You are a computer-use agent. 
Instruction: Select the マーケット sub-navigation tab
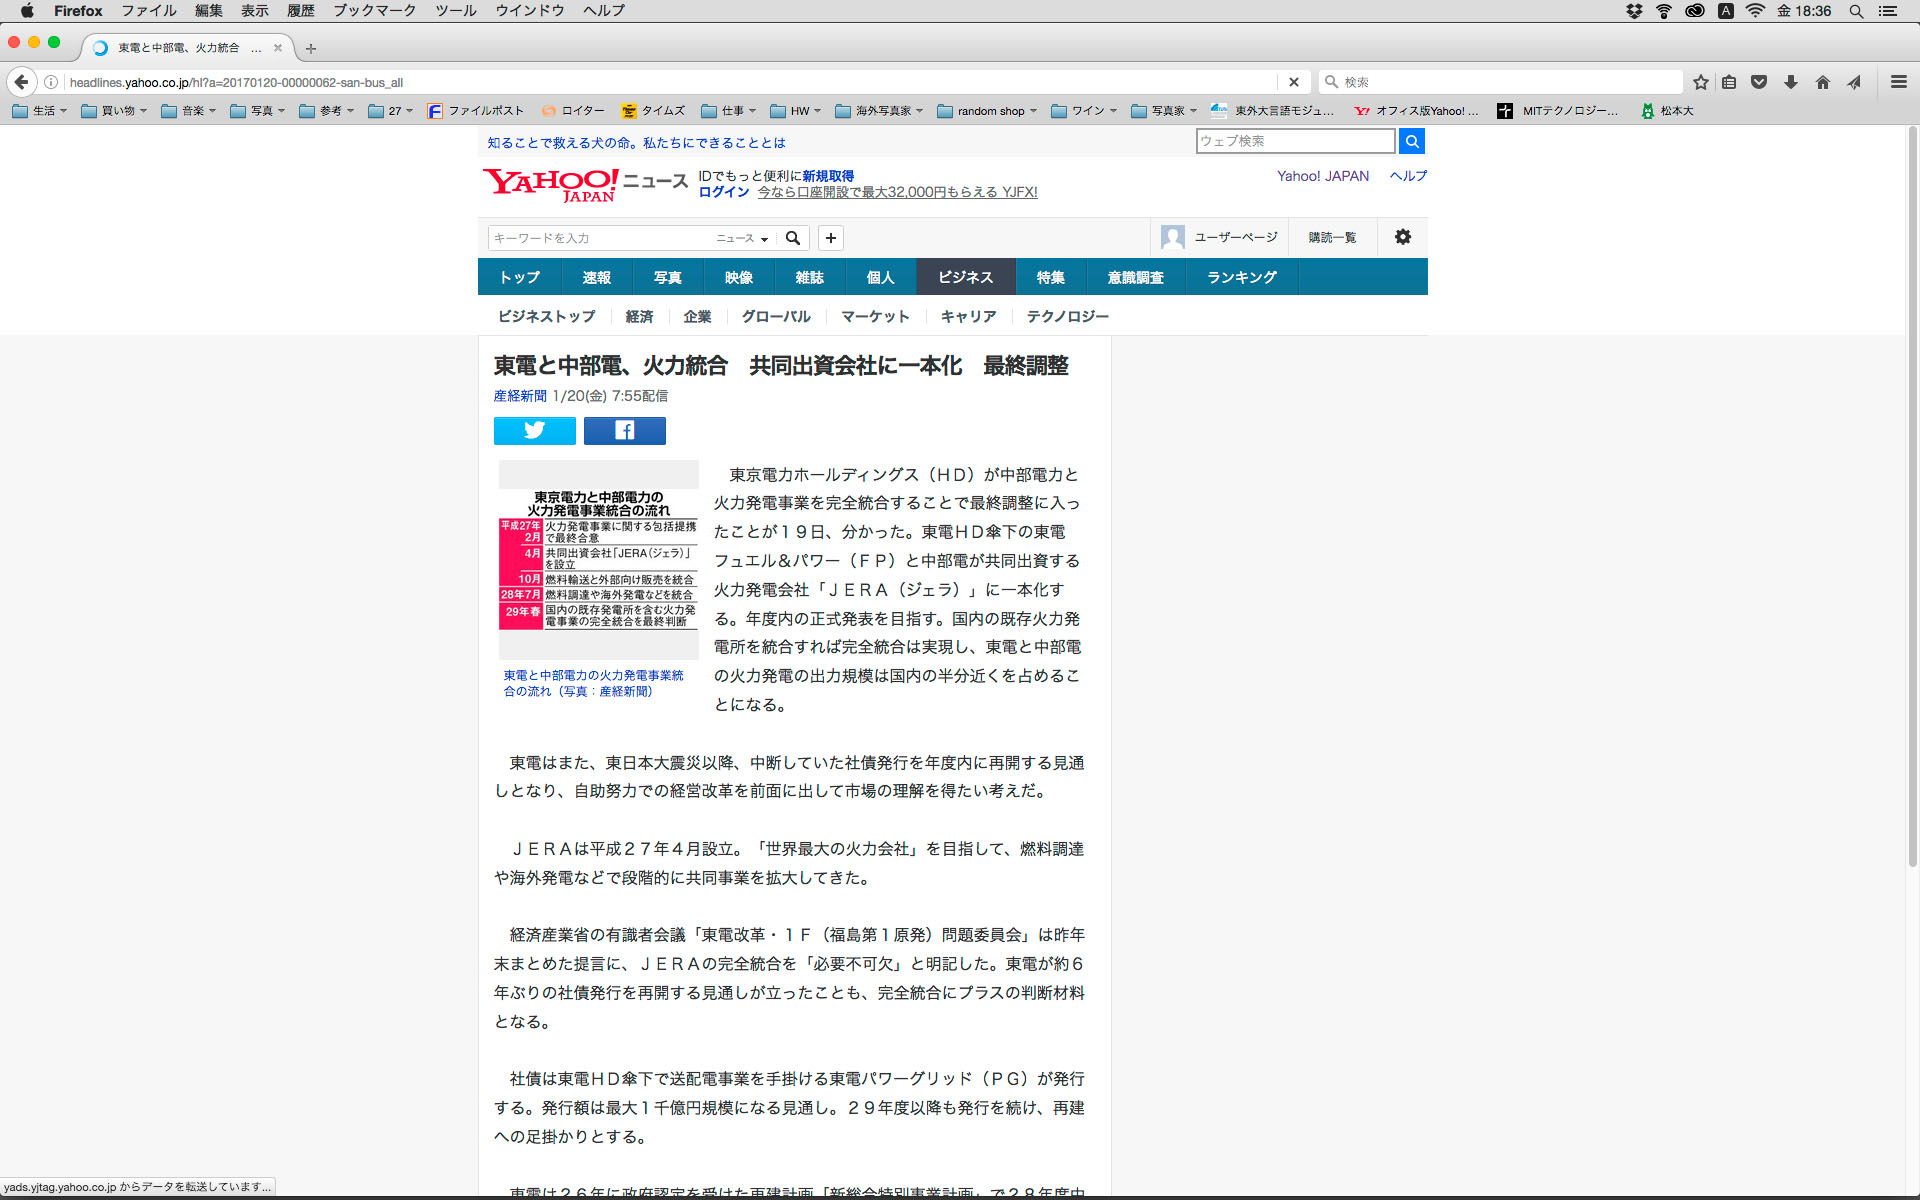click(875, 316)
